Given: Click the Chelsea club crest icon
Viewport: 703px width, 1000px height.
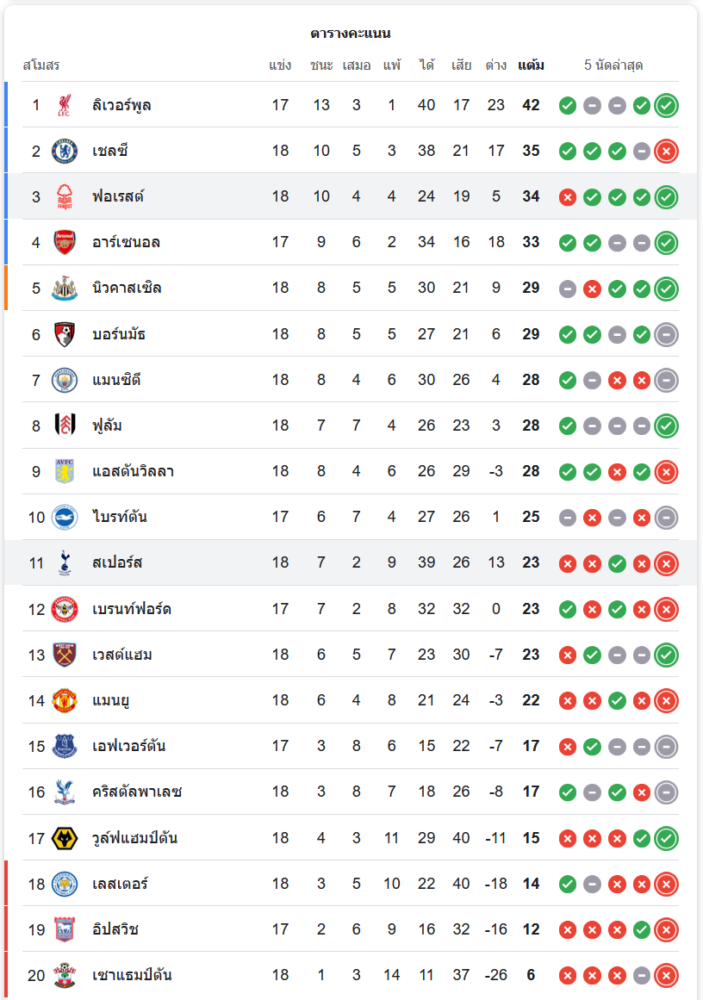Looking at the screenshot, I should click(x=65, y=151).
